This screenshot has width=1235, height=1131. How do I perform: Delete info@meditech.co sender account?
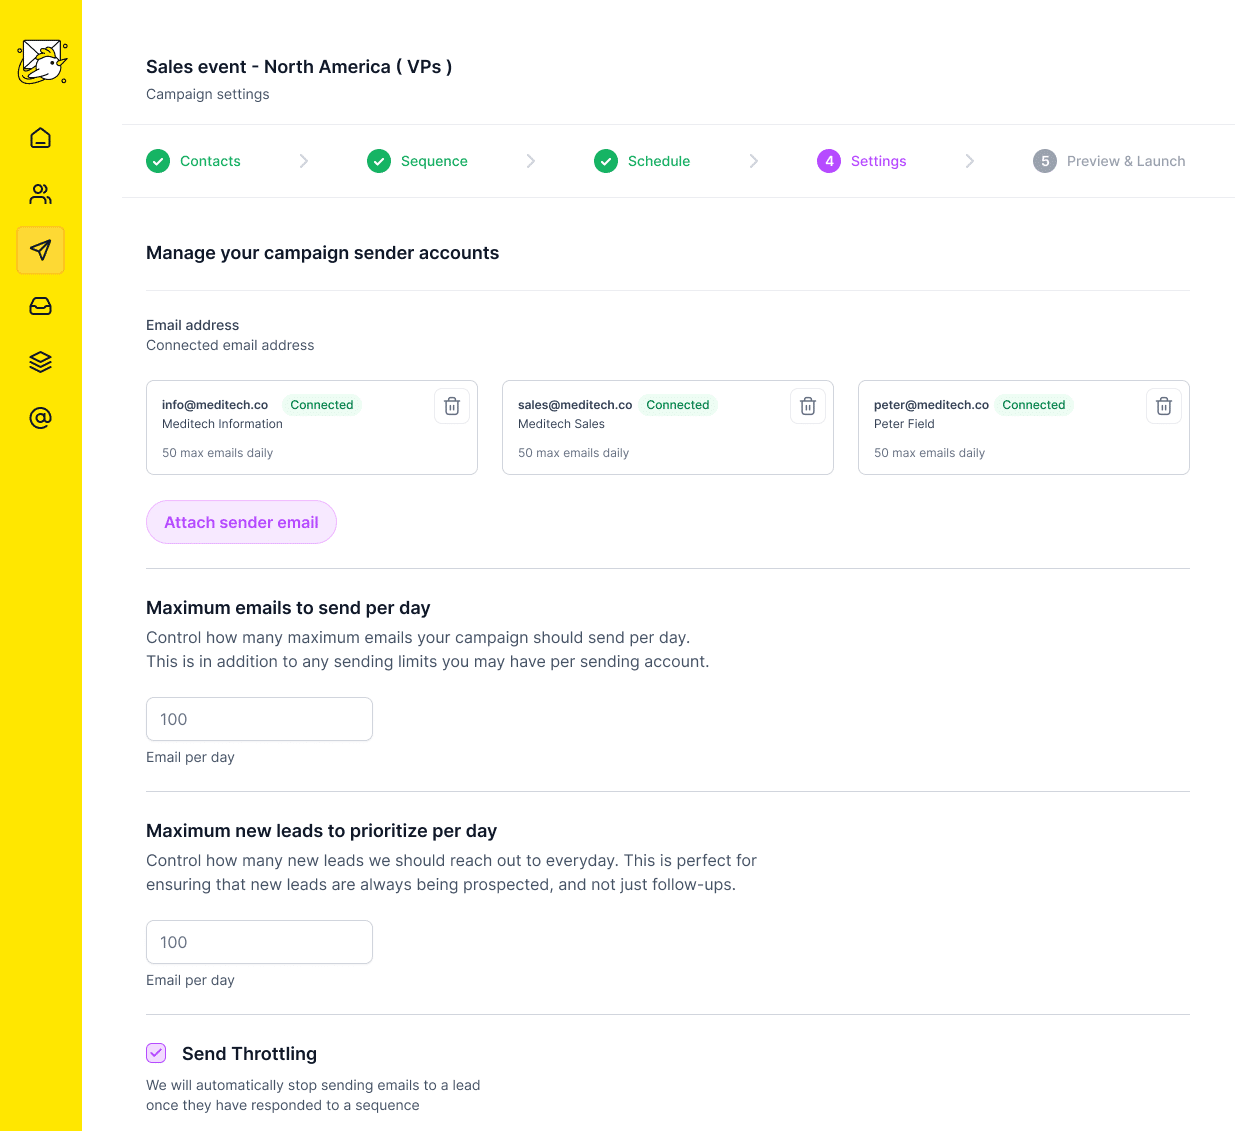pyautogui.click(x=452, y=406)
